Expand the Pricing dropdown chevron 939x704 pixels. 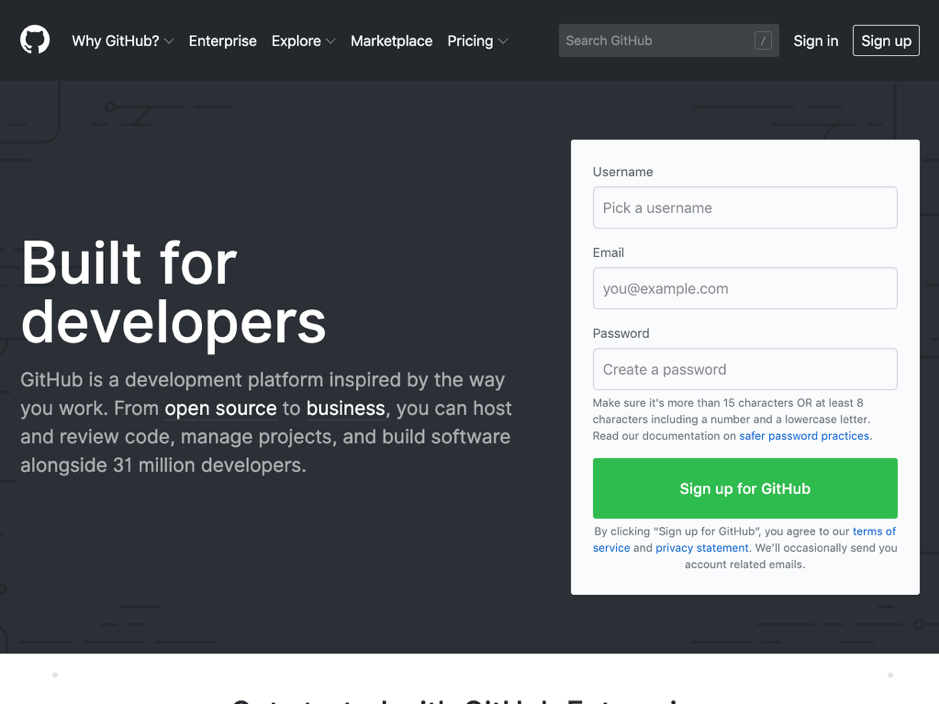[502, 41]
